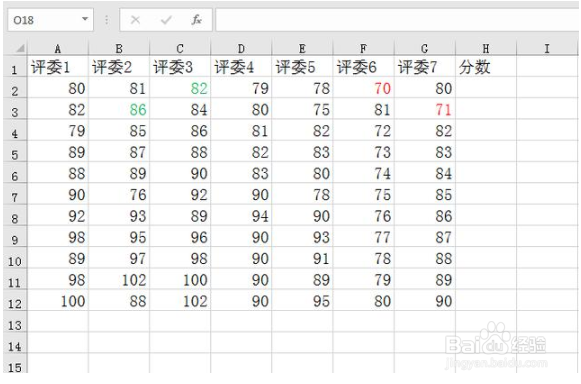Select cell C11 with value 100
The width and height of the screenshot is (581, 384).
click(180, 279)
